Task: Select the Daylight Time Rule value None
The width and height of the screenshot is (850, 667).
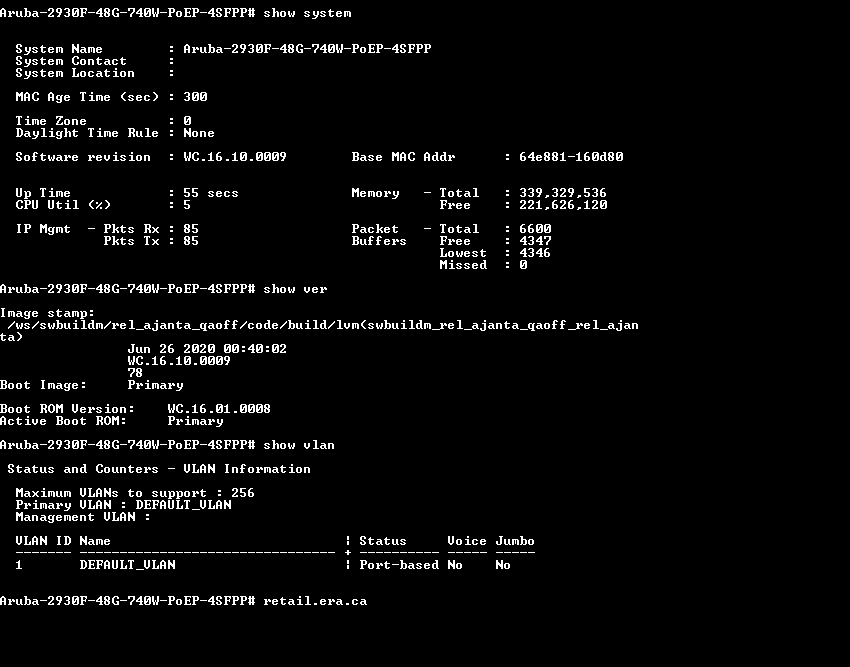Action: [199, 133]
